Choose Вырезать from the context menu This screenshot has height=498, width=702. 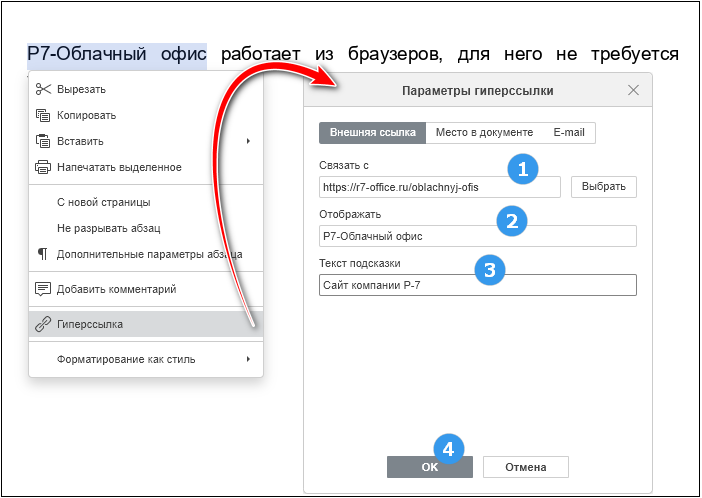(x=146, y=89)
